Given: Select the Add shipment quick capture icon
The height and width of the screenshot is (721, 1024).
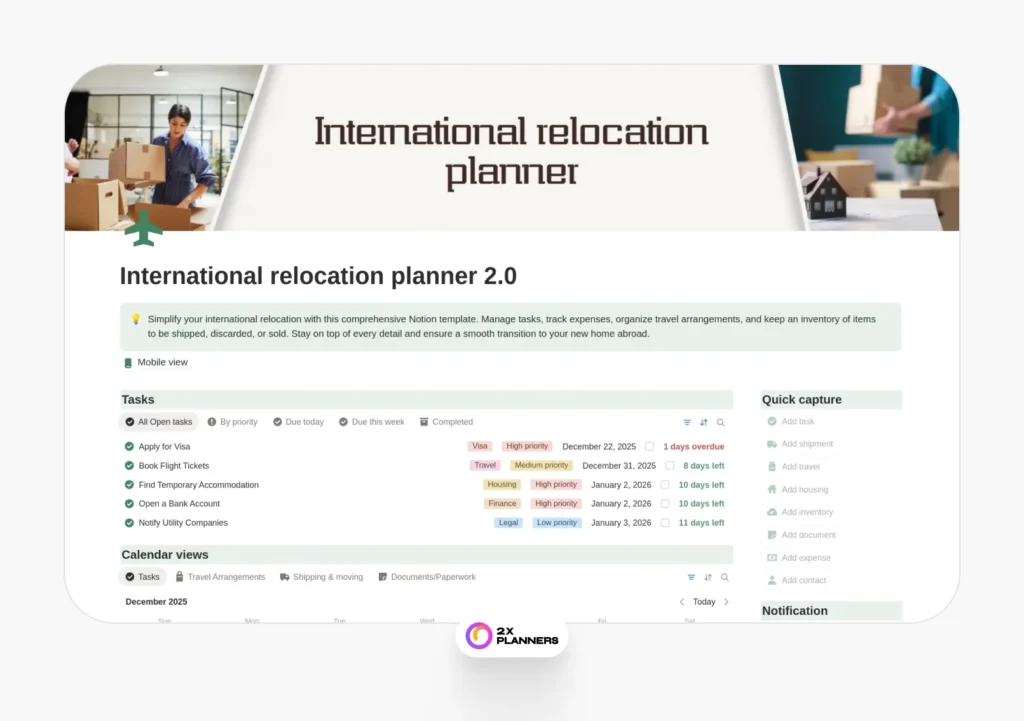Looking at the screenshot, I should click(x=772, y=444).
